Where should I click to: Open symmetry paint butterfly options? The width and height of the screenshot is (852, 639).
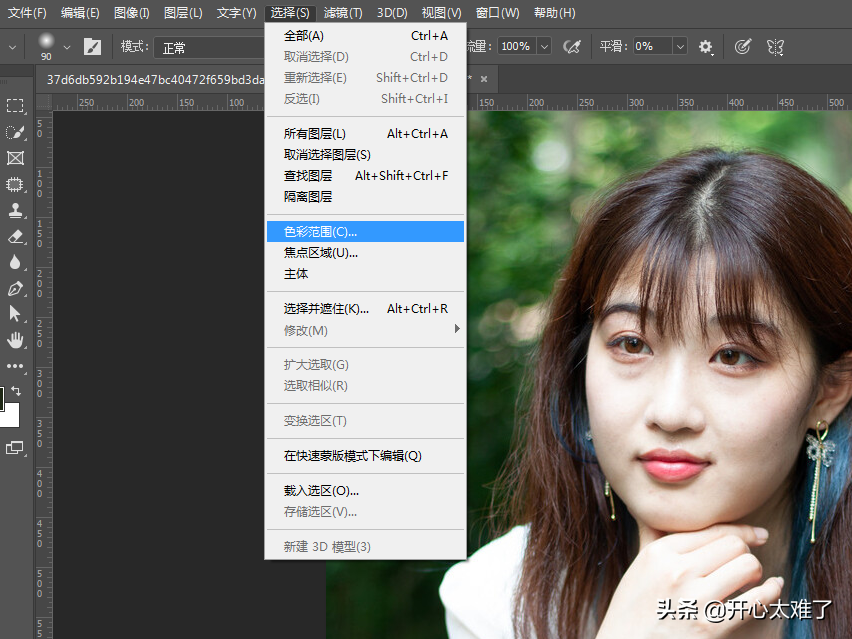click(x=775, y=46)
